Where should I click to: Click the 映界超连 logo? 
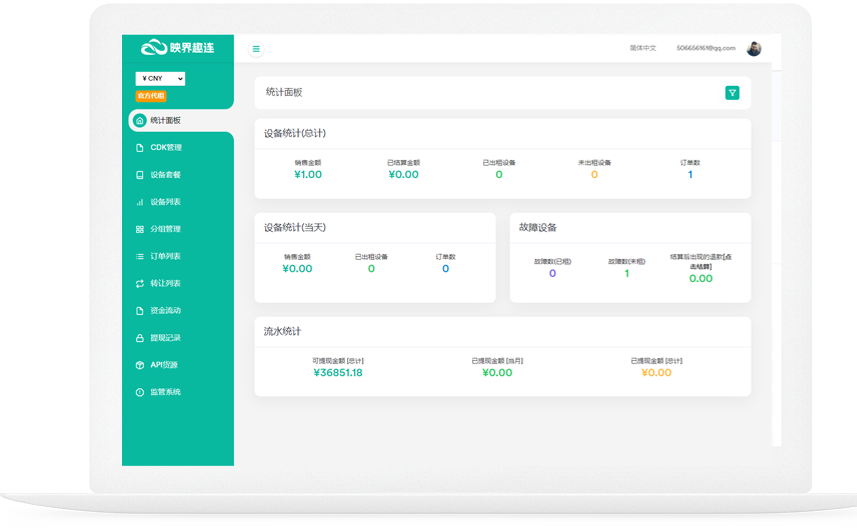point(177,48)
